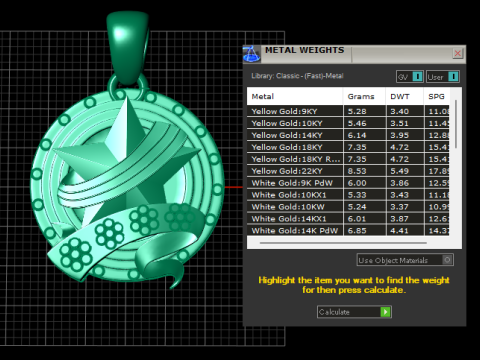Viewport: 480px width, 360px height.
Task: Click the vertical scrollbar of metal list
Action: tap(456, 124)
